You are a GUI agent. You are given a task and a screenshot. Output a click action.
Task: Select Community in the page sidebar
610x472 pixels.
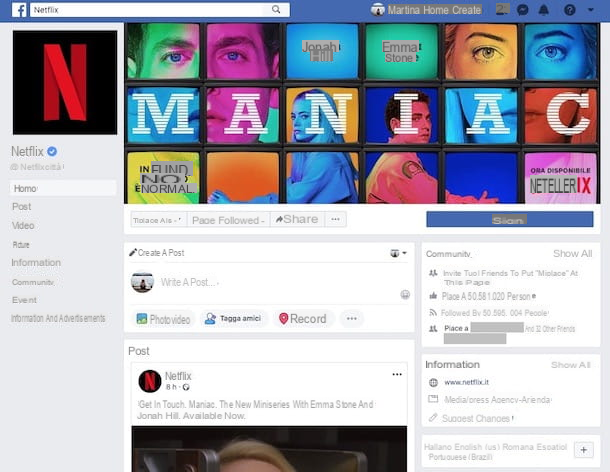click(x=33, y=282)
